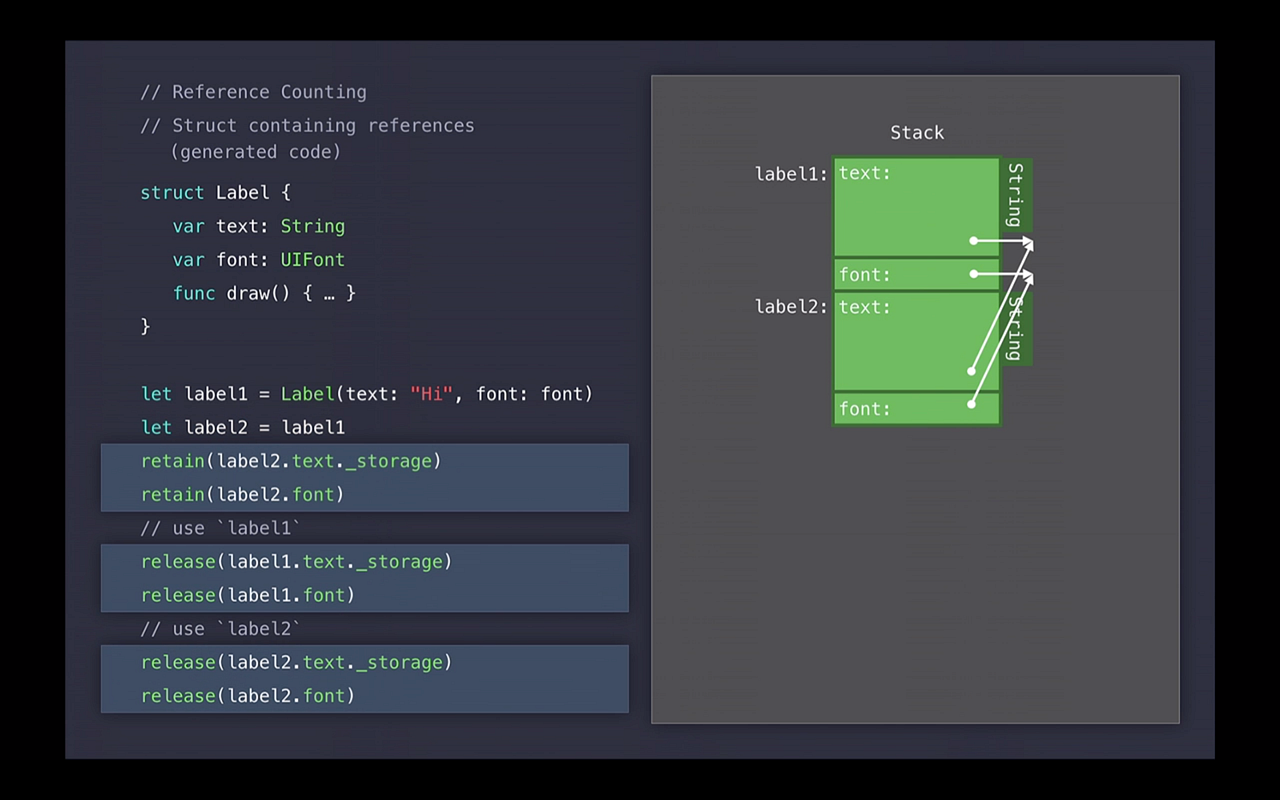Select the label1 text: field box
This screenshot has width=1280, height=800.
point(915,205)
